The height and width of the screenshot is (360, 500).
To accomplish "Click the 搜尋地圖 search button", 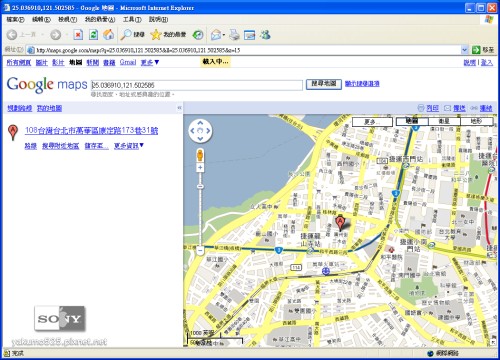I will (x=324, y=84).
